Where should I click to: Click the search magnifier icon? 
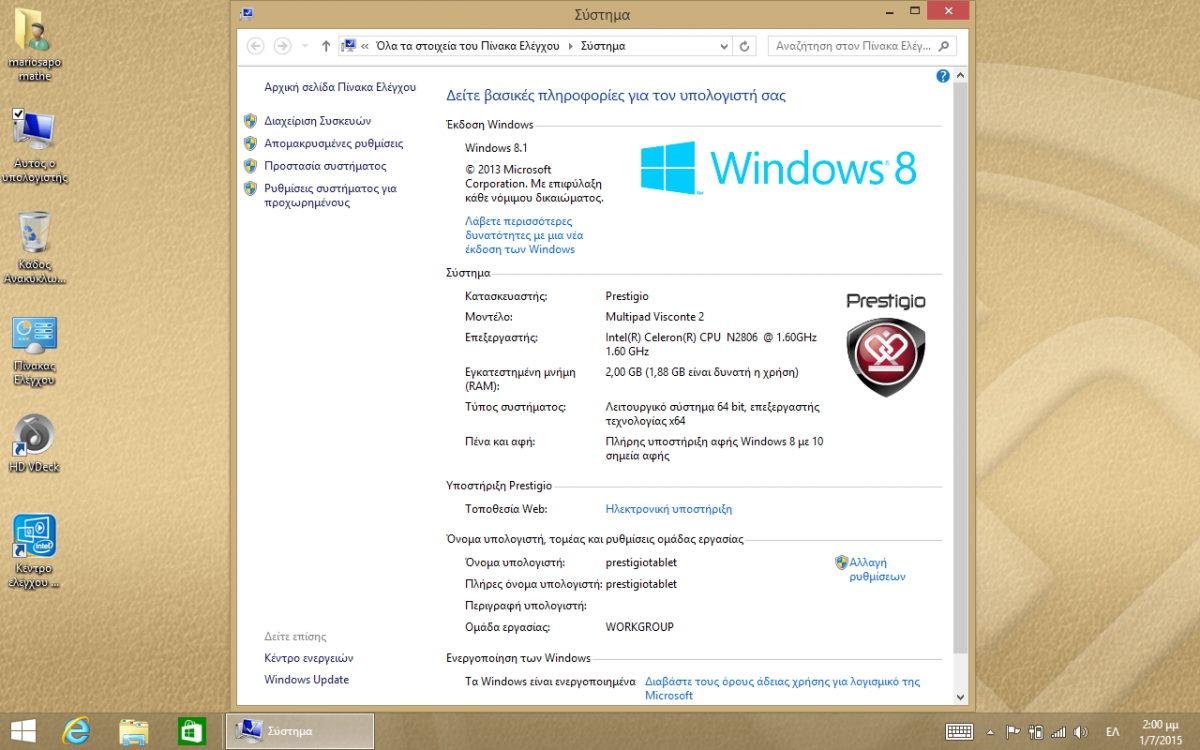(x=946, y=46)
